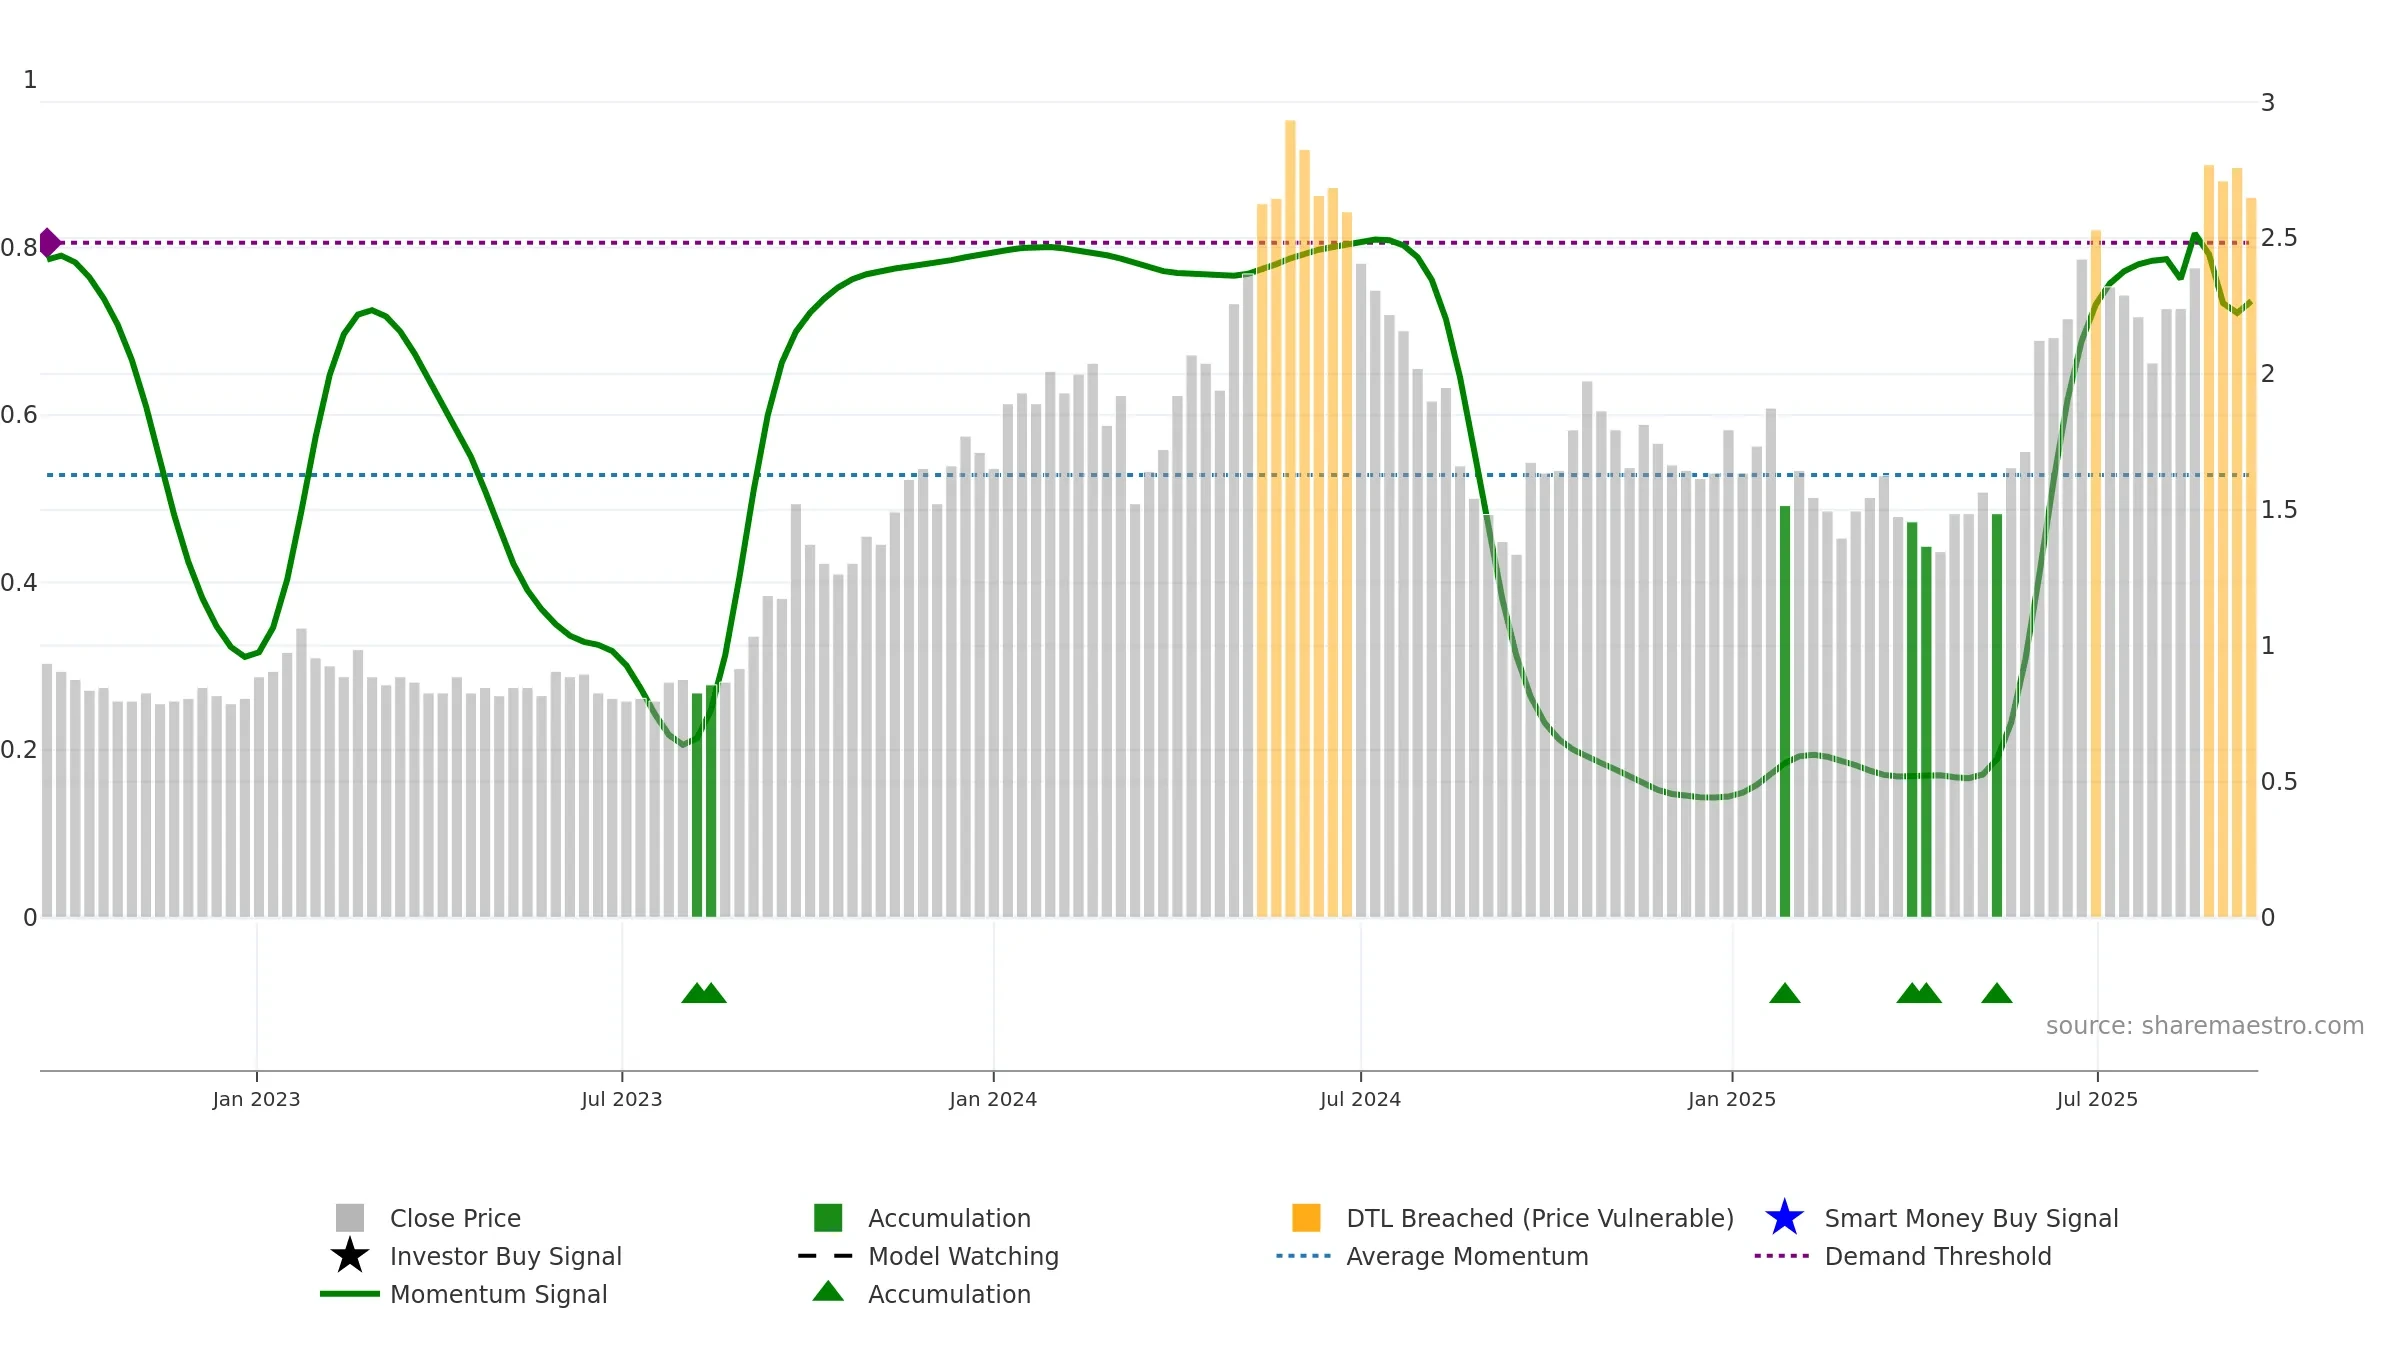Click the tallest orange bar near Jul 2024

[1290, 518]
